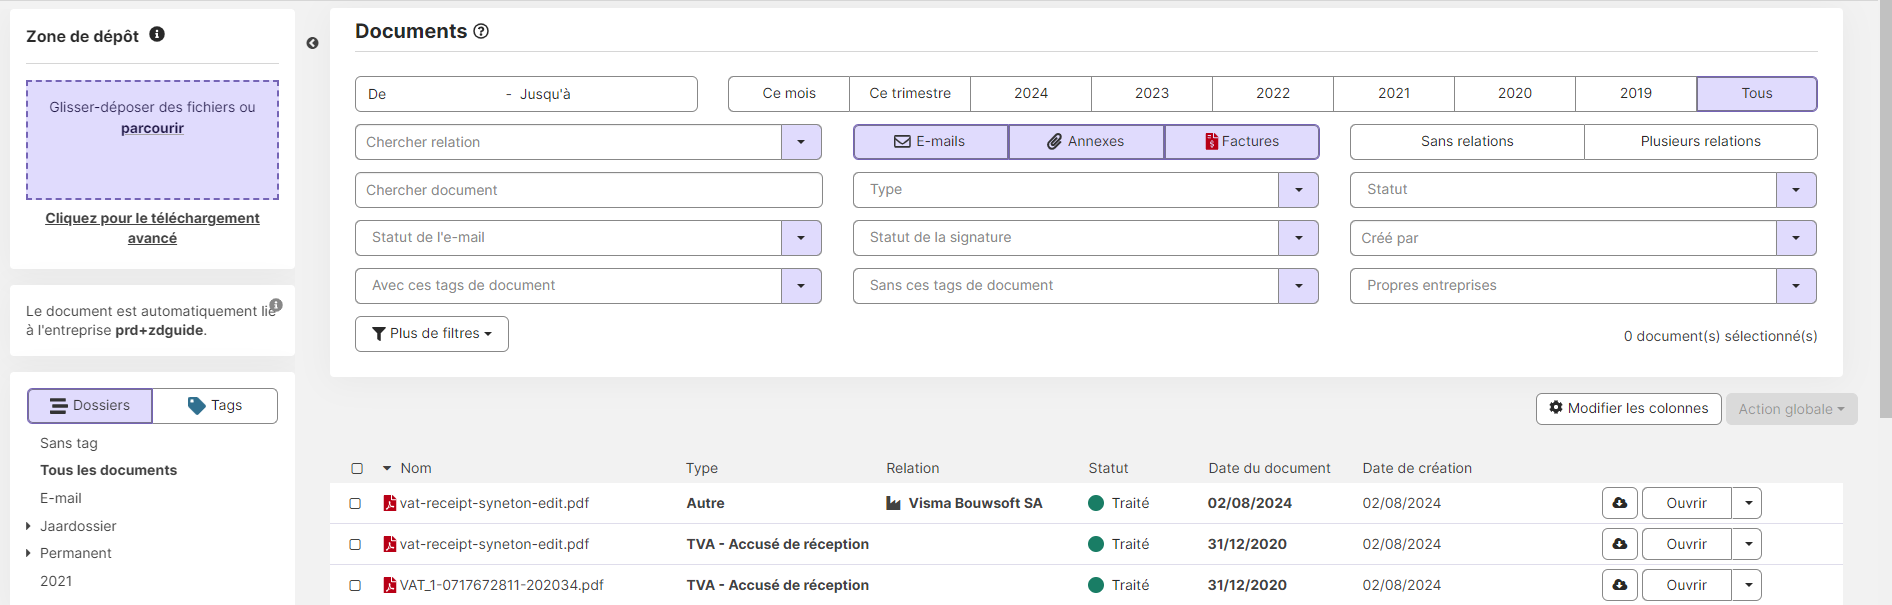Screen dimensions: 1892x605
Task: Toggle the Plusieurs relations filter
Action: (1700, 142)
